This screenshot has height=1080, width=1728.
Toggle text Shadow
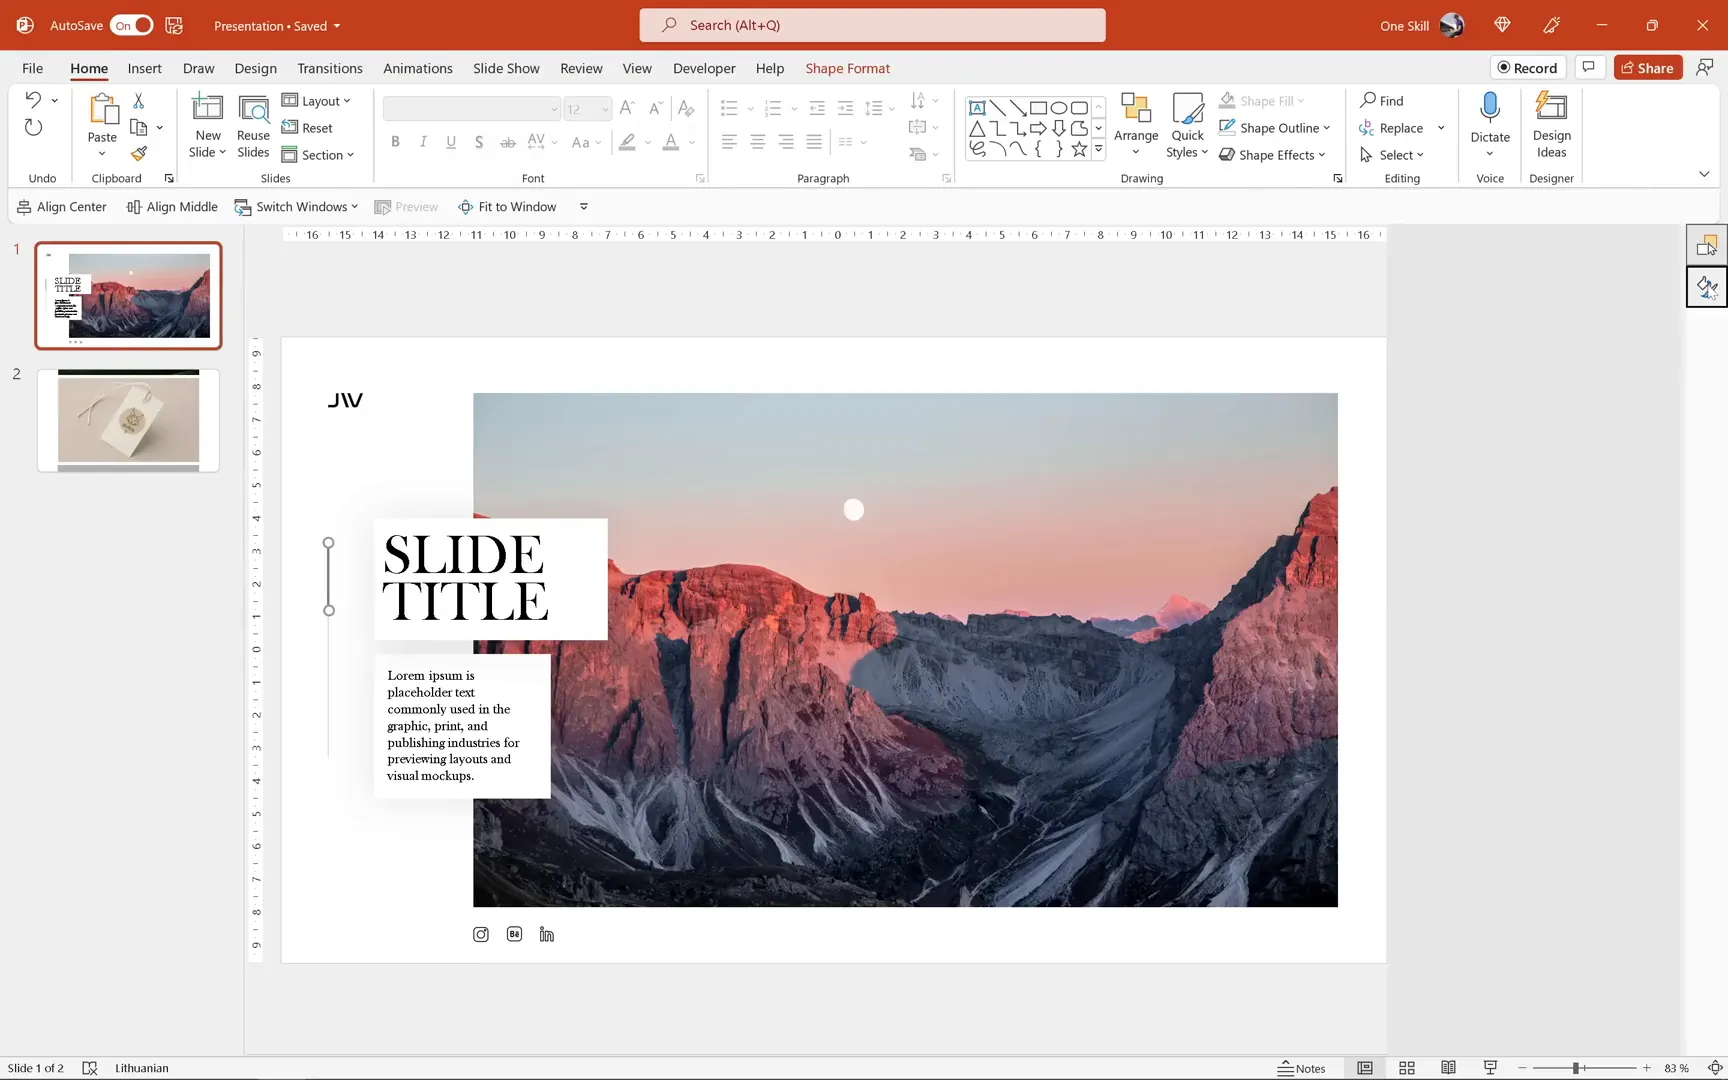[479, 142]
